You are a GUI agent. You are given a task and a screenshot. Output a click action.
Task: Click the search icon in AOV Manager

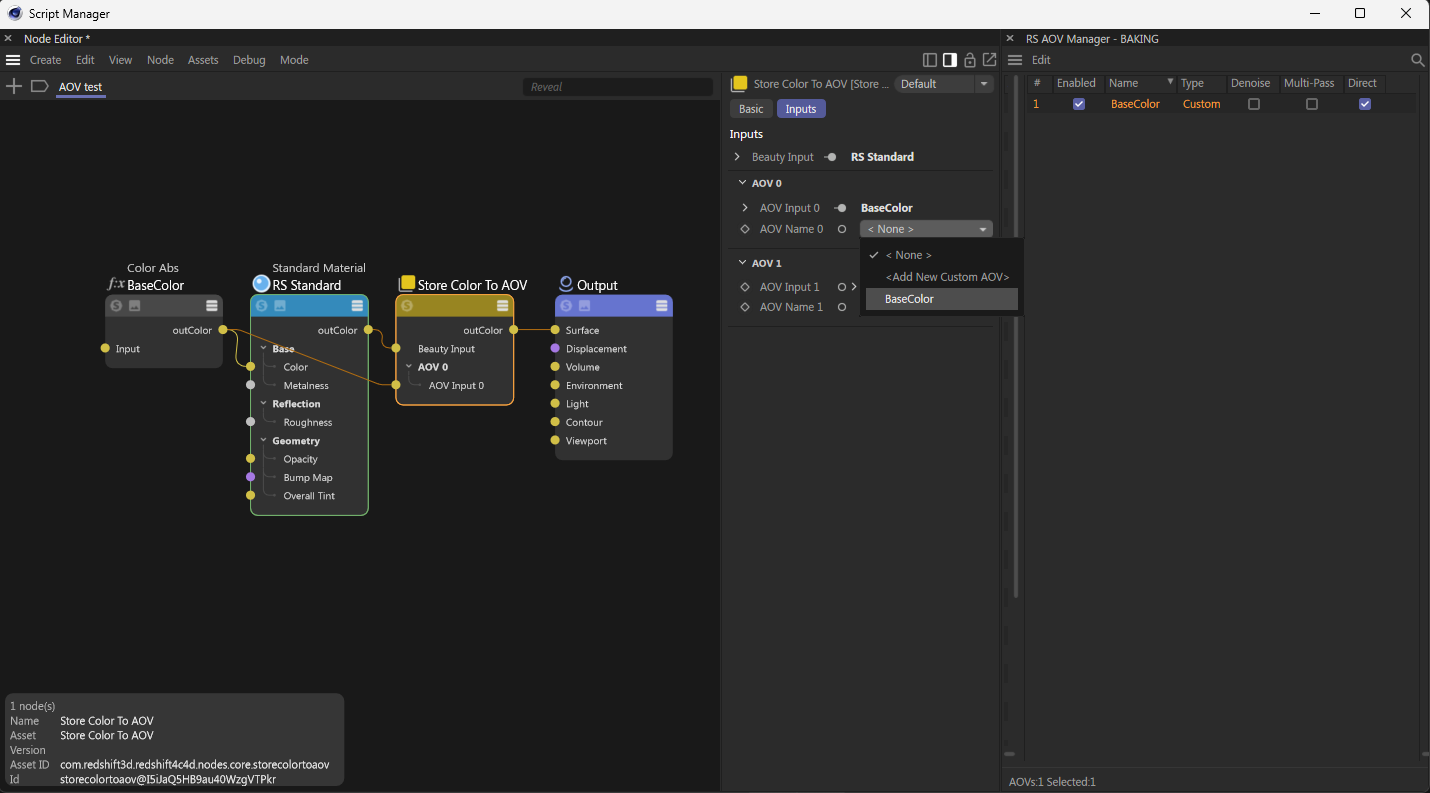tap(1417, 60)
